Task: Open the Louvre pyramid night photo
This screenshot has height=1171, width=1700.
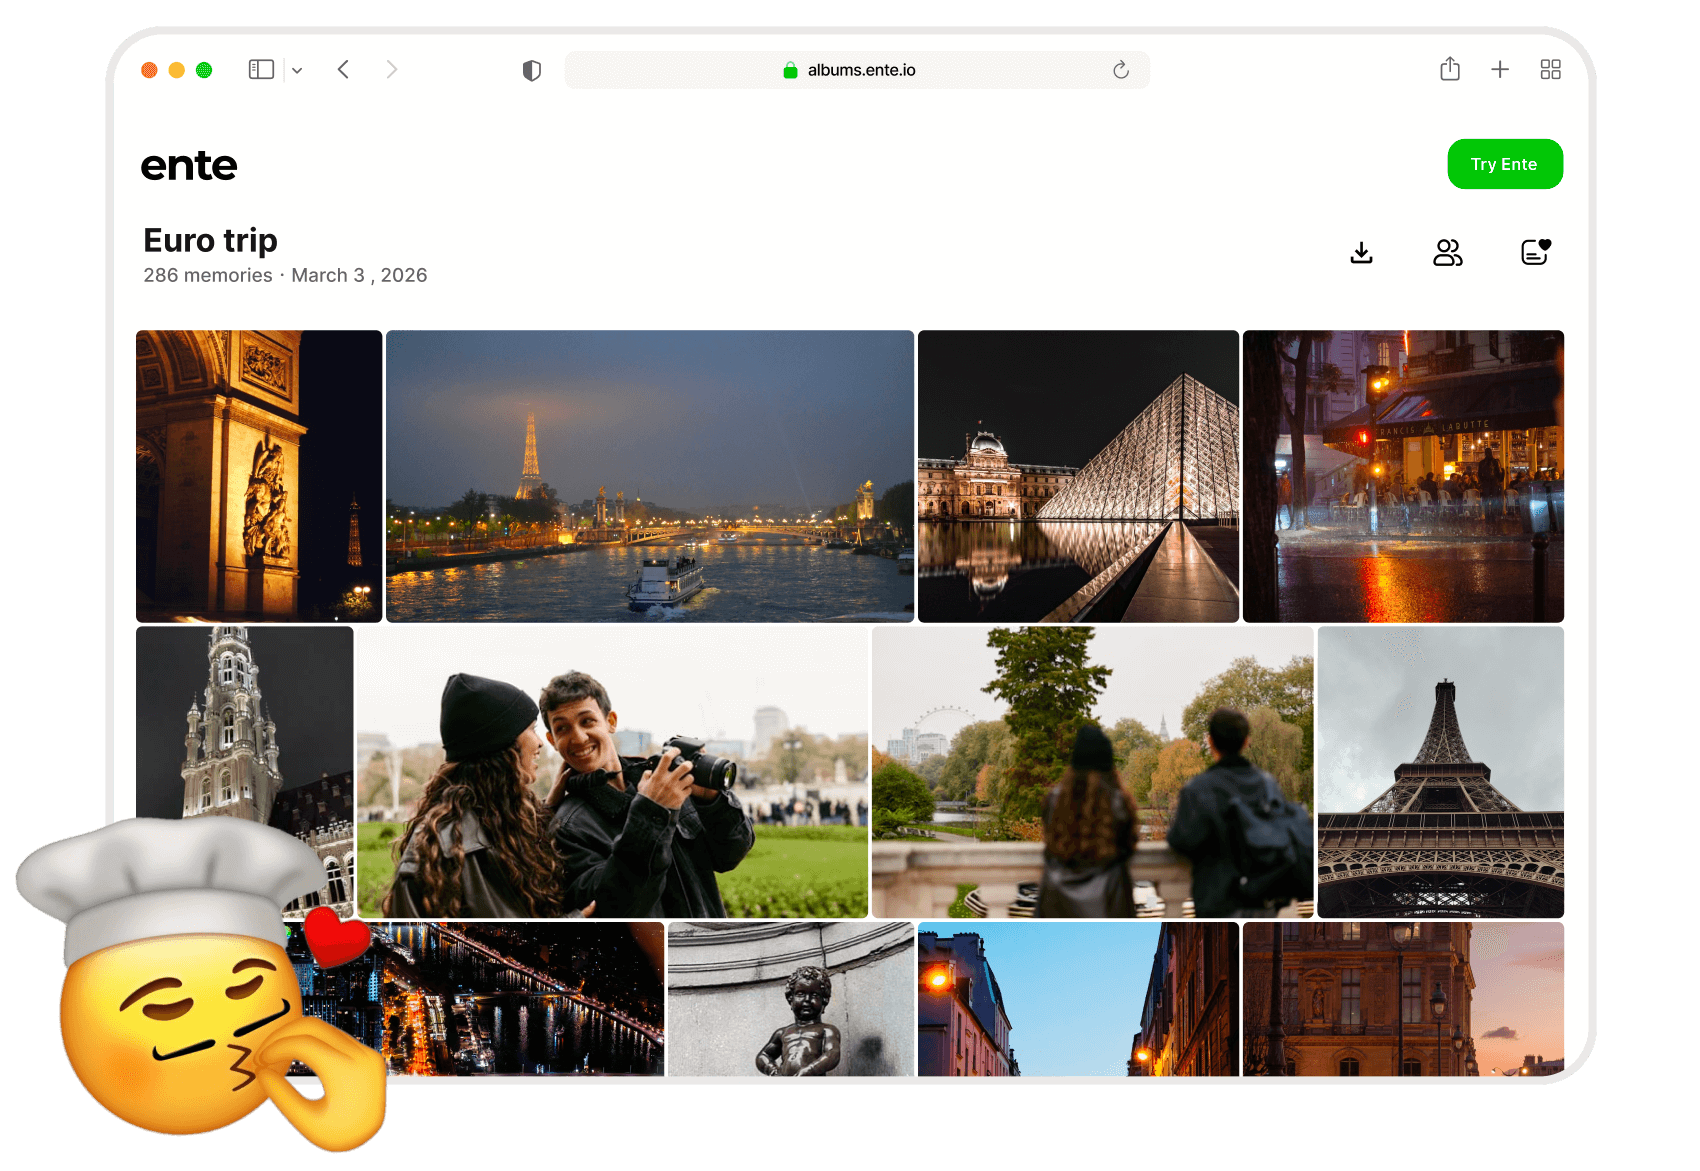Action: click(x=1078, y=476)
